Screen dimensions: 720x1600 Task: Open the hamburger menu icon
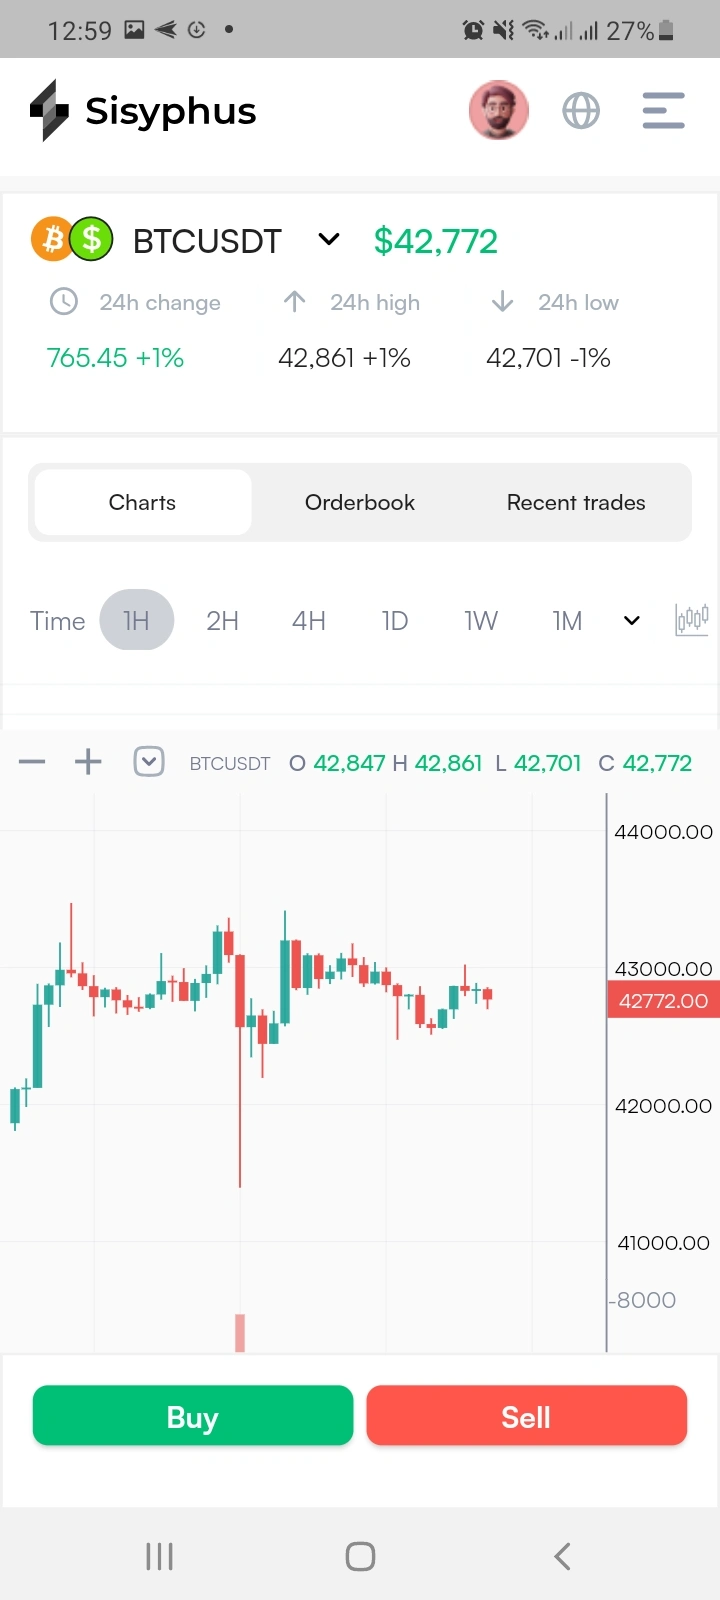tap(663, 111)
